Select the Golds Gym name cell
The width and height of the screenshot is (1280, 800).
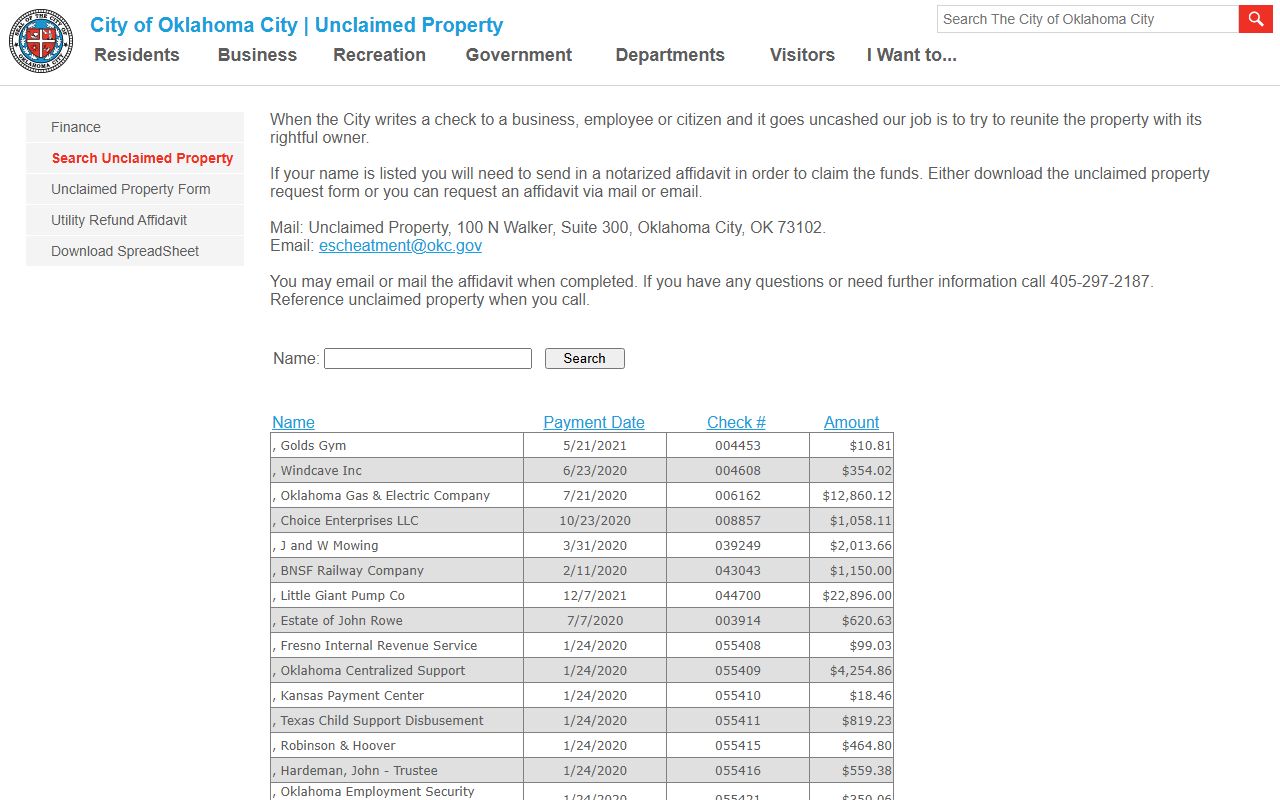coord(397,445)
